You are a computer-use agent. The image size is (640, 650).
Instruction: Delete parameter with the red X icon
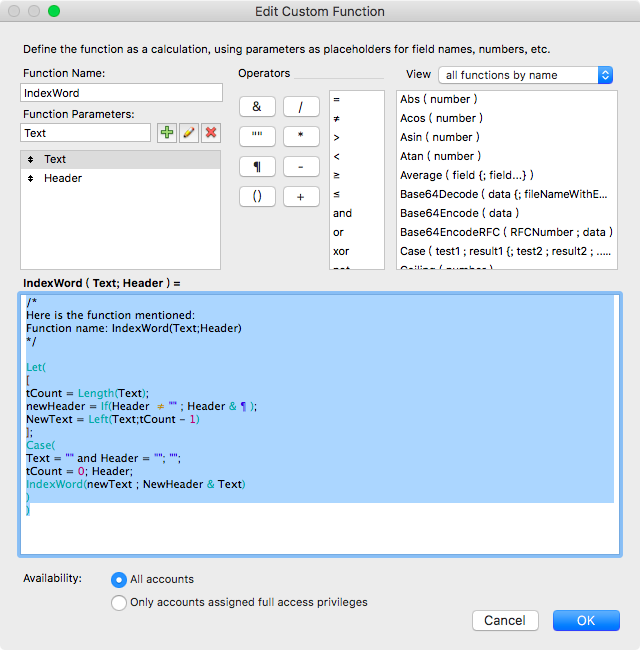pos(211,133)
